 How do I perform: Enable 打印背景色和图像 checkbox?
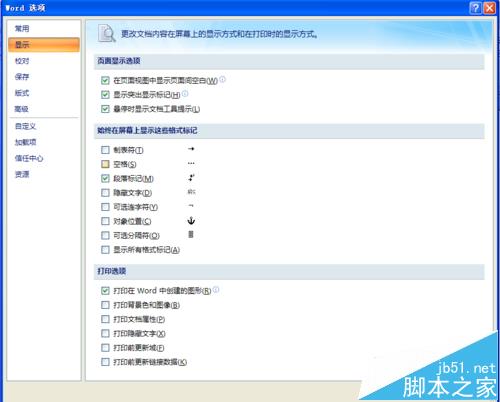tap(105, 305)
